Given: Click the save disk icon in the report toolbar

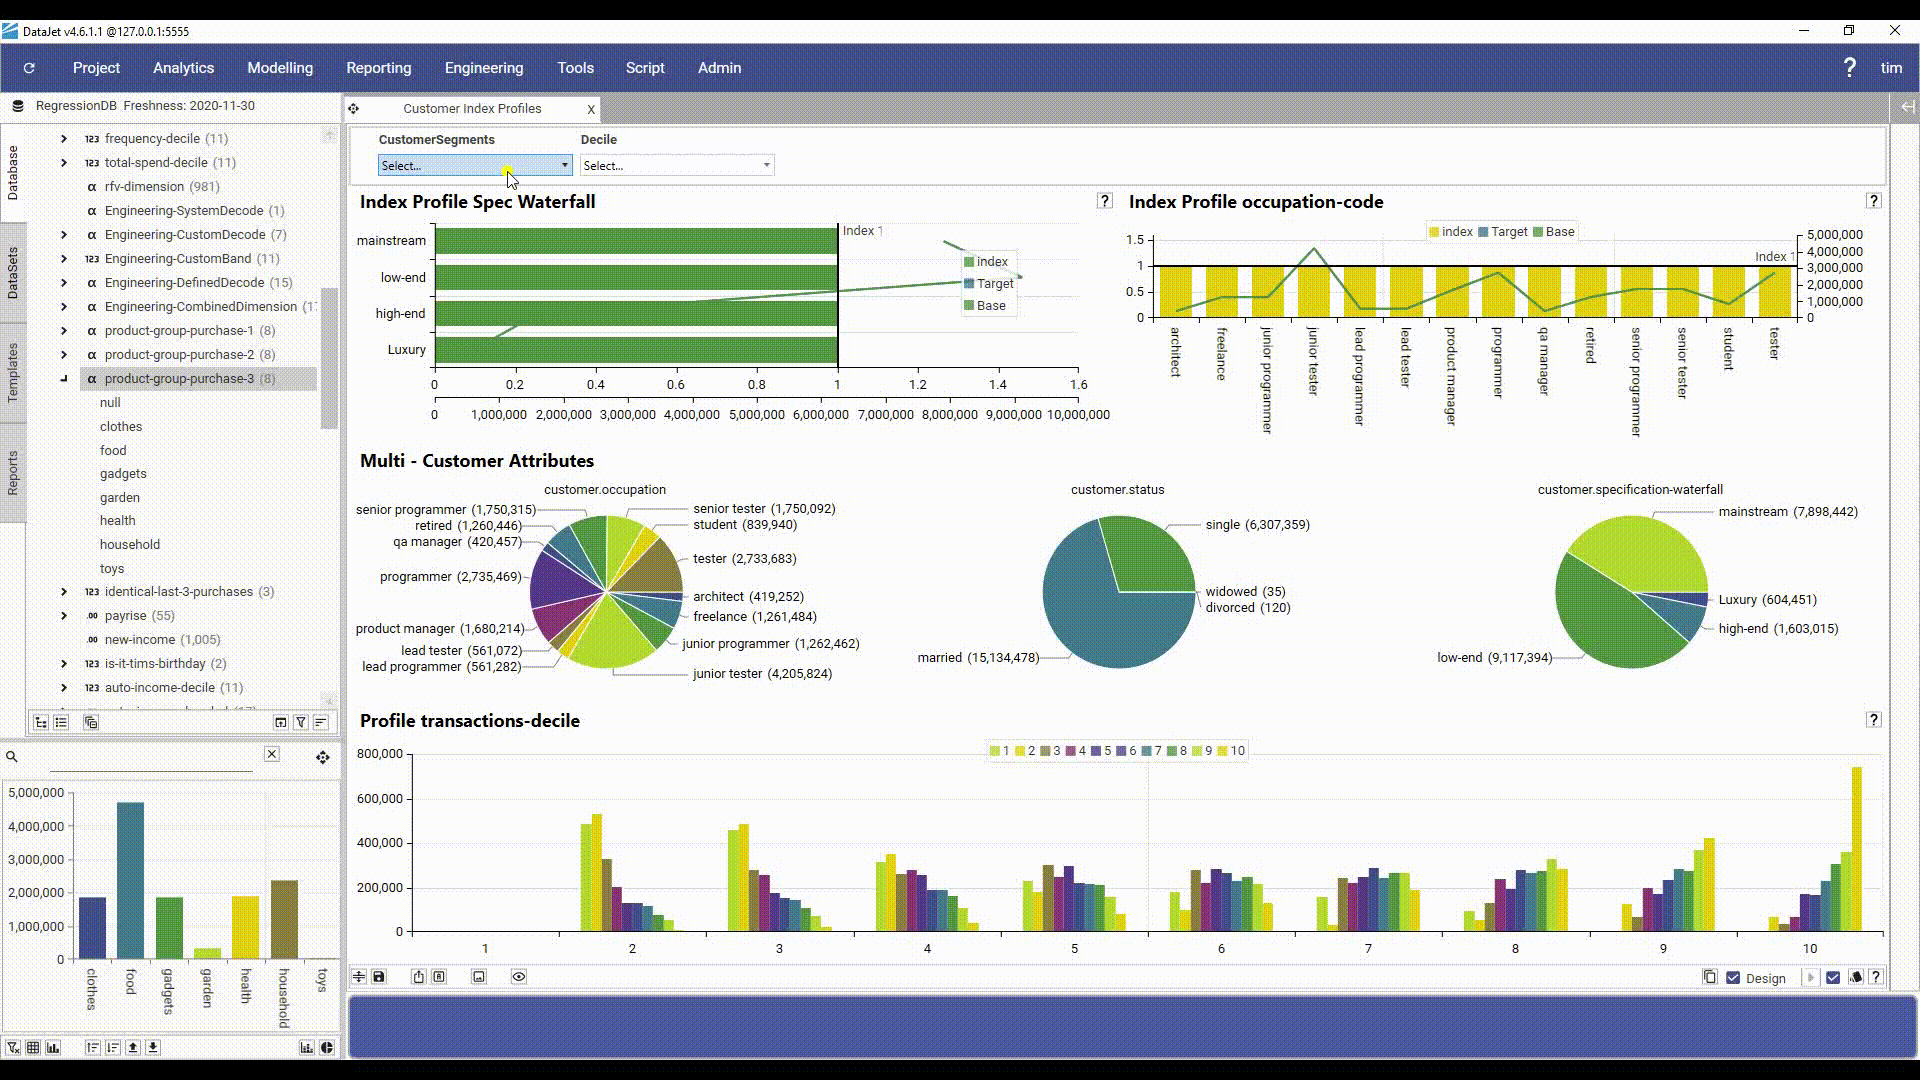Looking at the screenshot, I should pos(379,977).
